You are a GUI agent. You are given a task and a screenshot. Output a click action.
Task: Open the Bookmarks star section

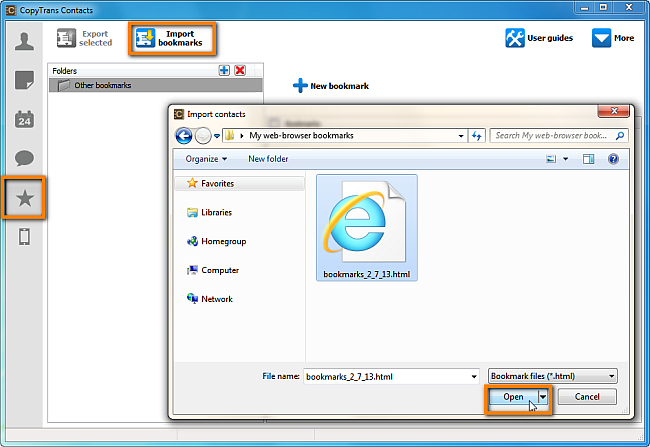coord(24,198)
